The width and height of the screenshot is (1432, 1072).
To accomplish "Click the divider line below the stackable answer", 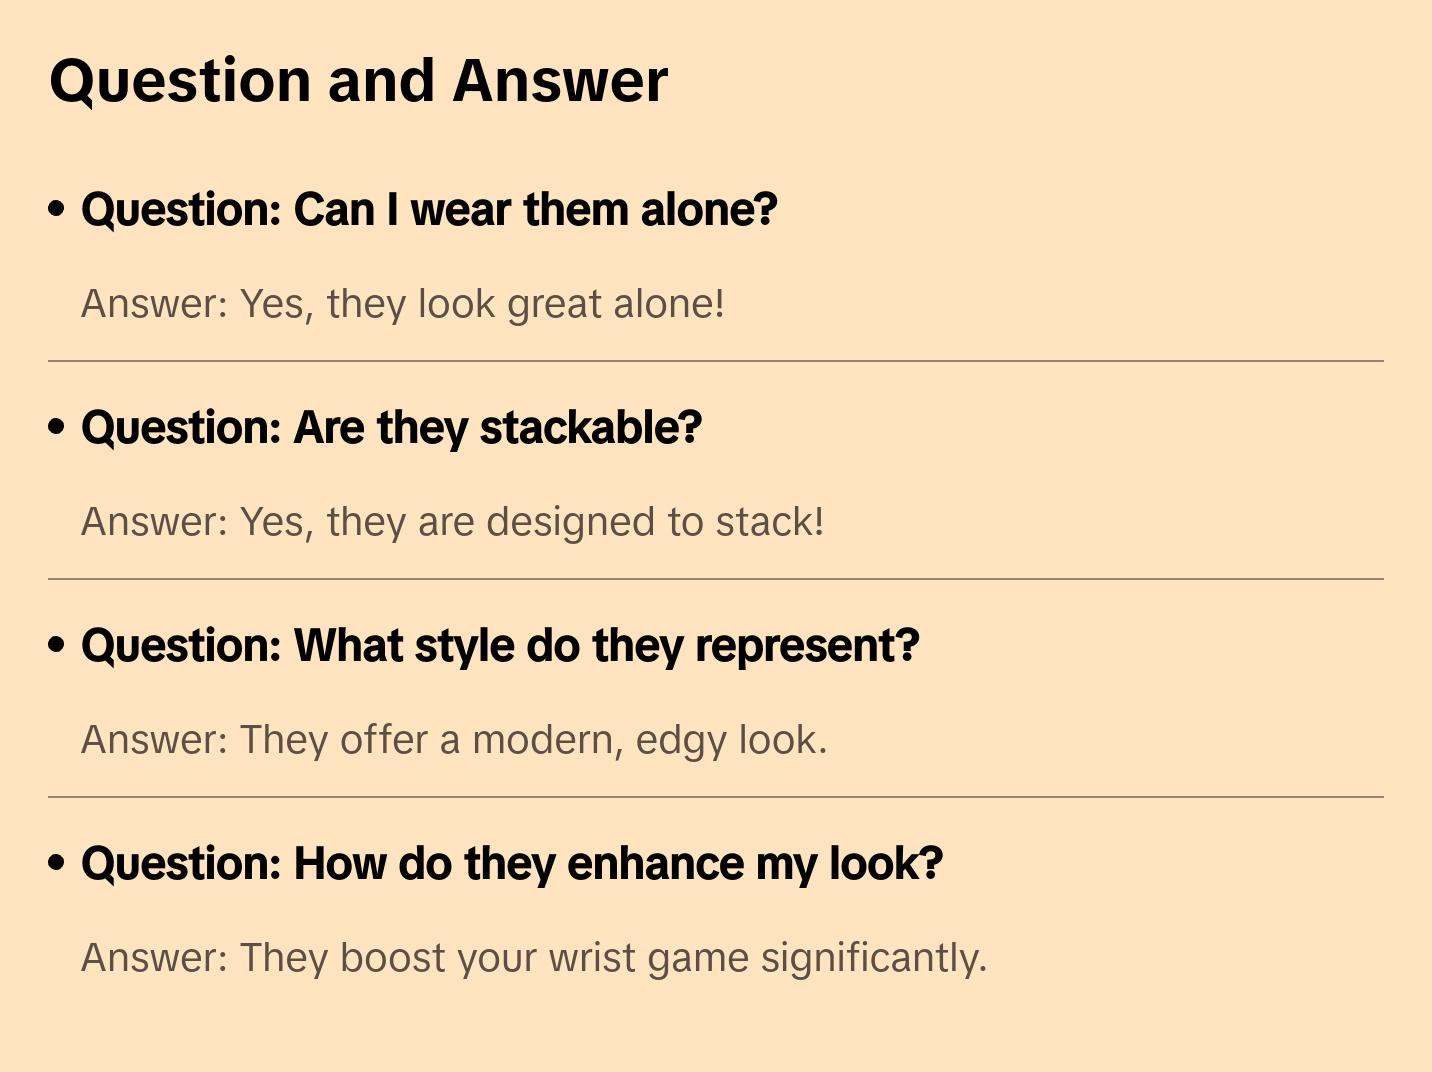I will [x=716, y=579].
